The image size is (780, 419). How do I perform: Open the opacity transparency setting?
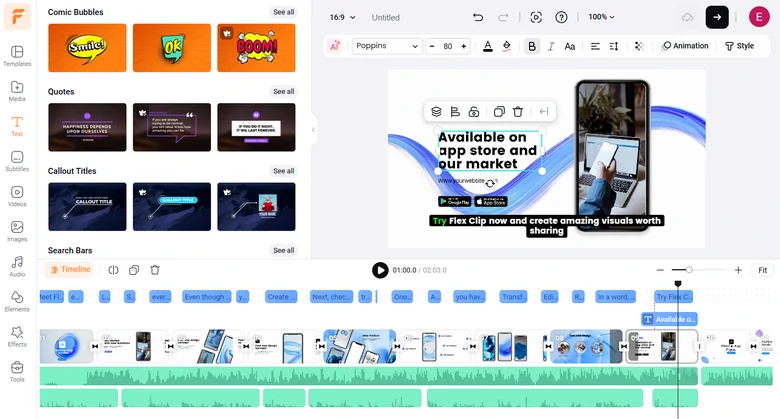639,46
